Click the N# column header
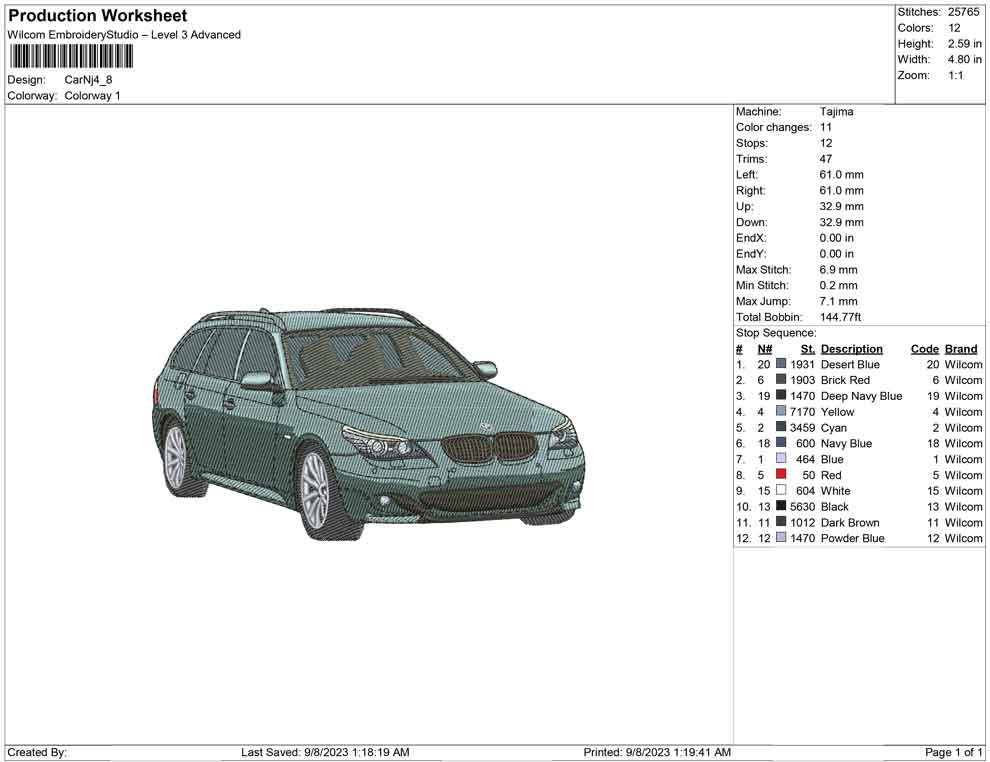The height and width of the screenshot is (762, 990). [x=764, y=349]
